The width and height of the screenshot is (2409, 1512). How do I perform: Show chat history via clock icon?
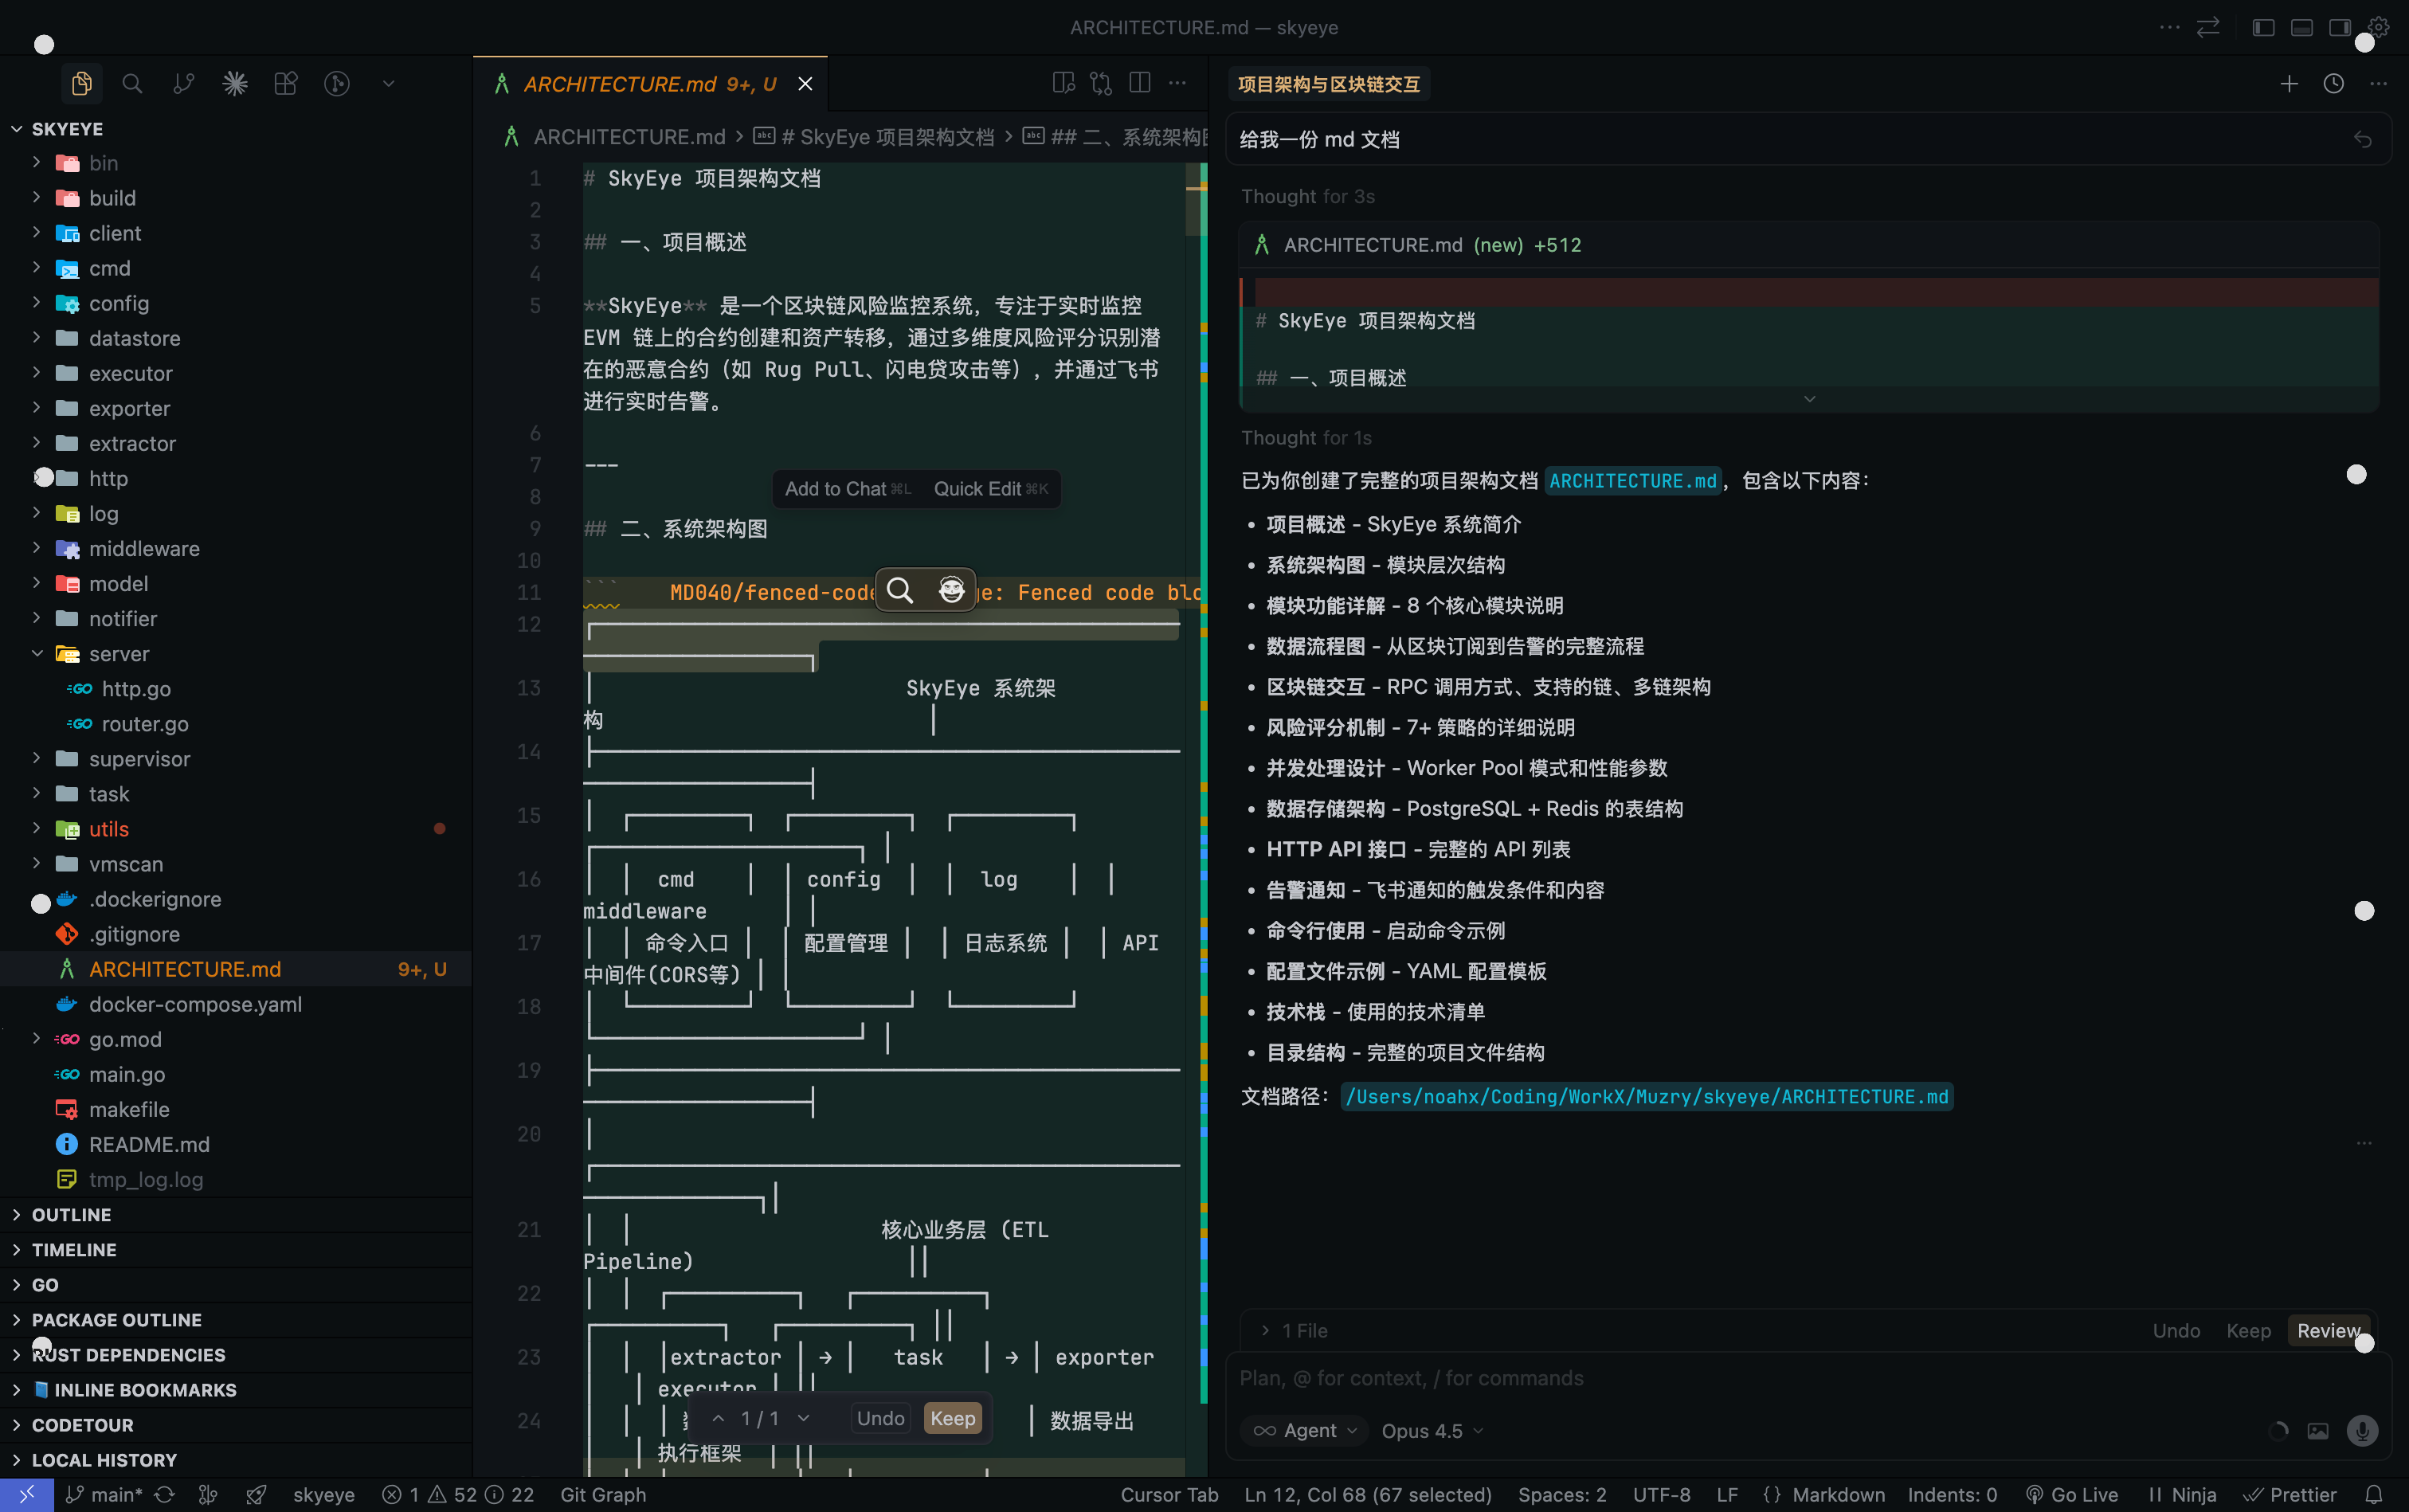[x=2334, y=84]
